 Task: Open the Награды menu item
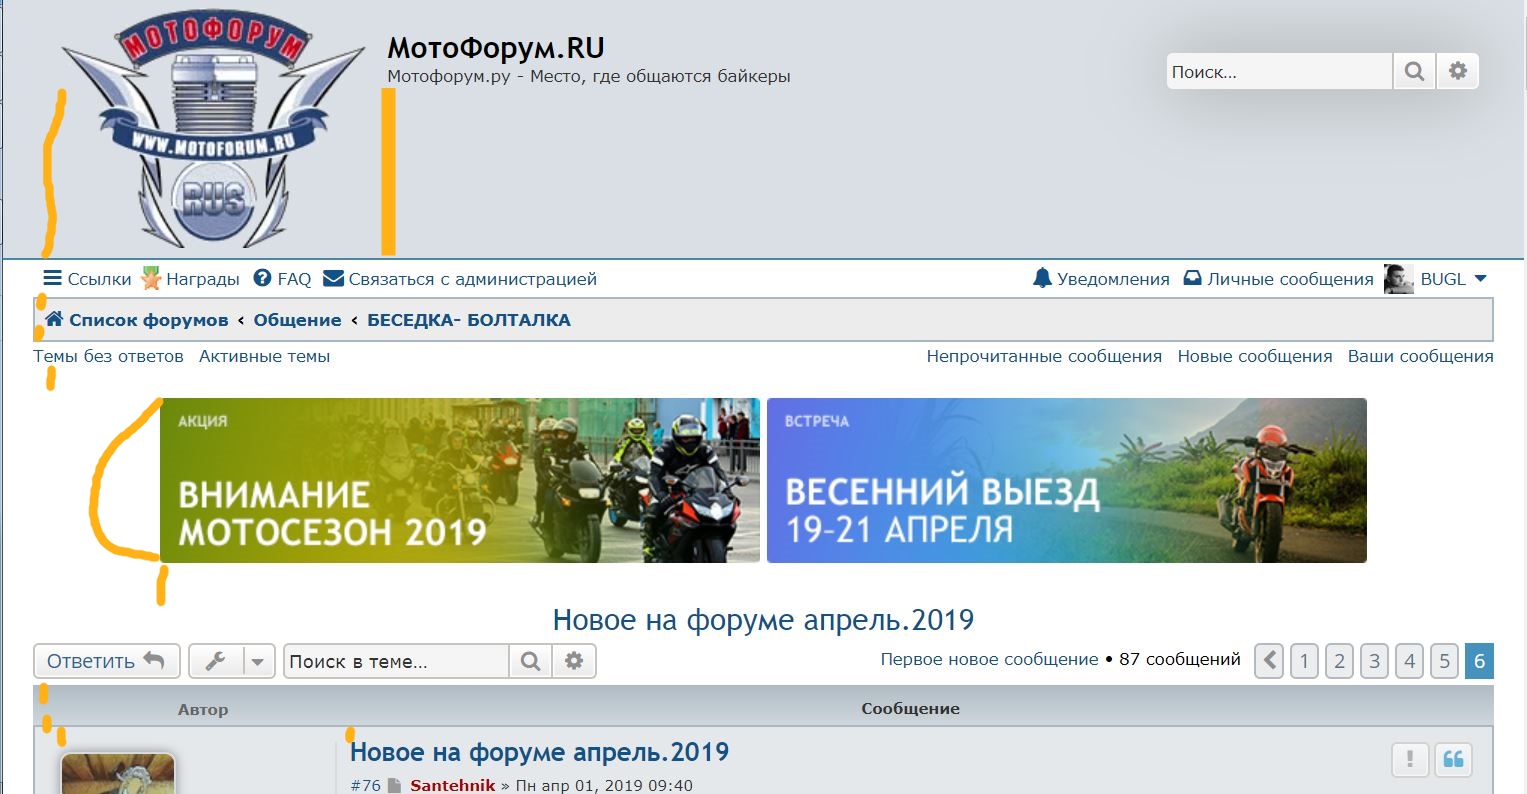pos(191,279)
